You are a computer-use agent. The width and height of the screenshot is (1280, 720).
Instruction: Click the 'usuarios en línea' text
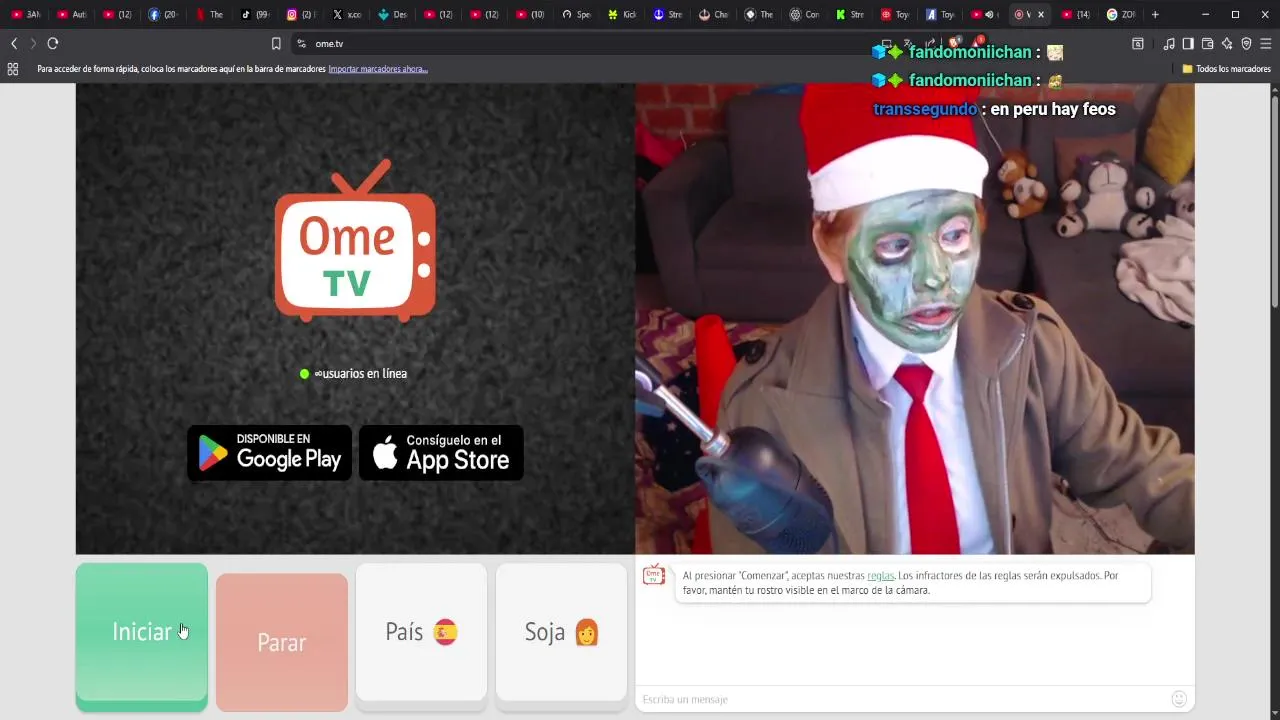(360, 373)
